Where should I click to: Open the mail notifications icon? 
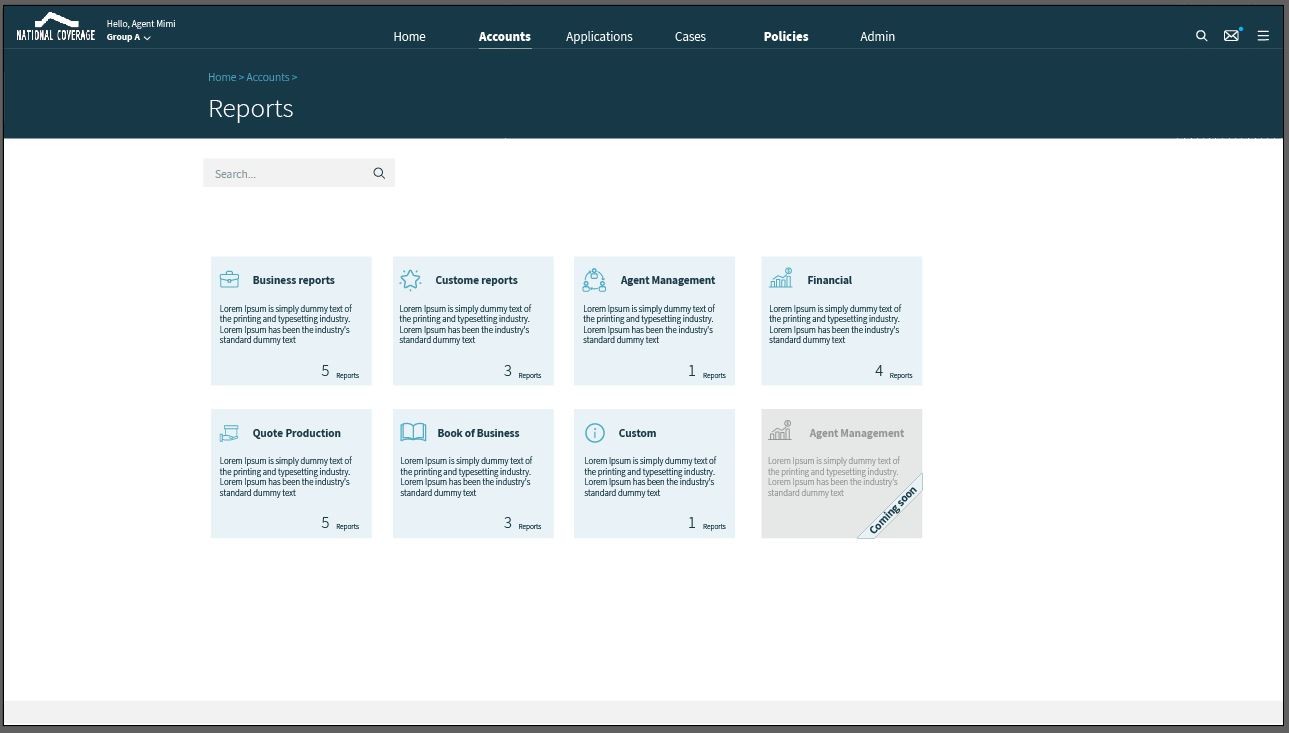[x=1232, y=35]
